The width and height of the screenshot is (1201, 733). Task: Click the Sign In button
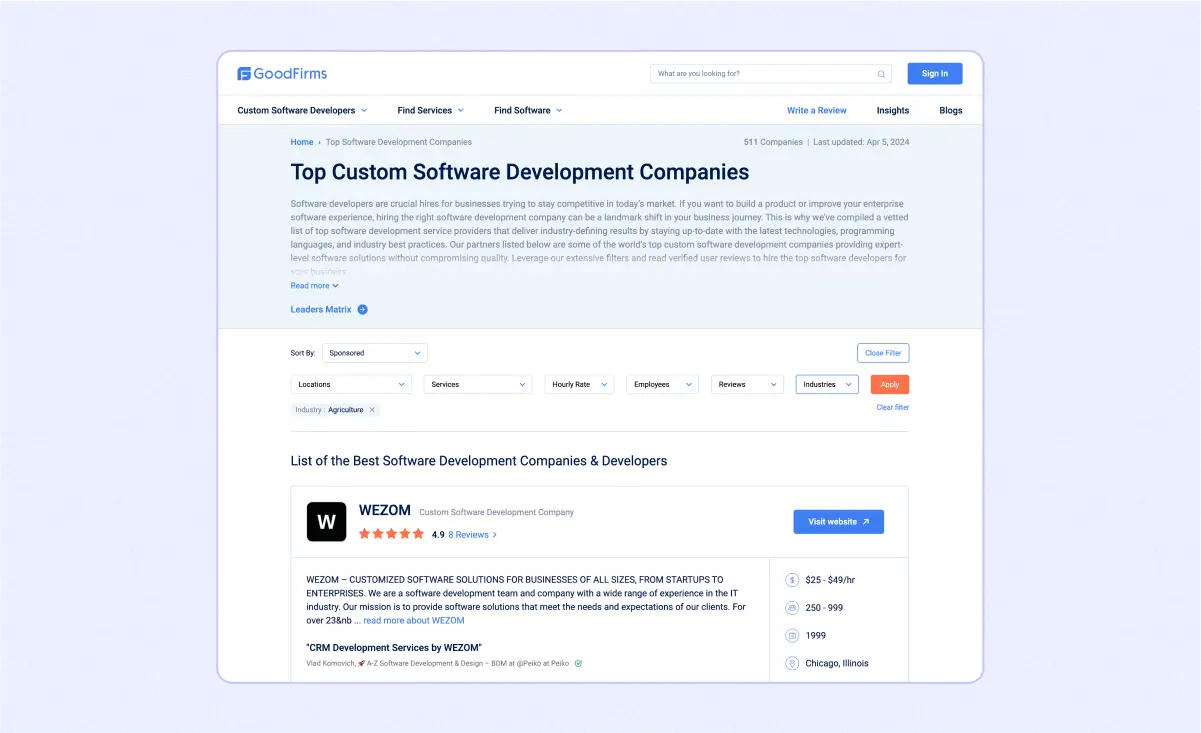[935, 74]
